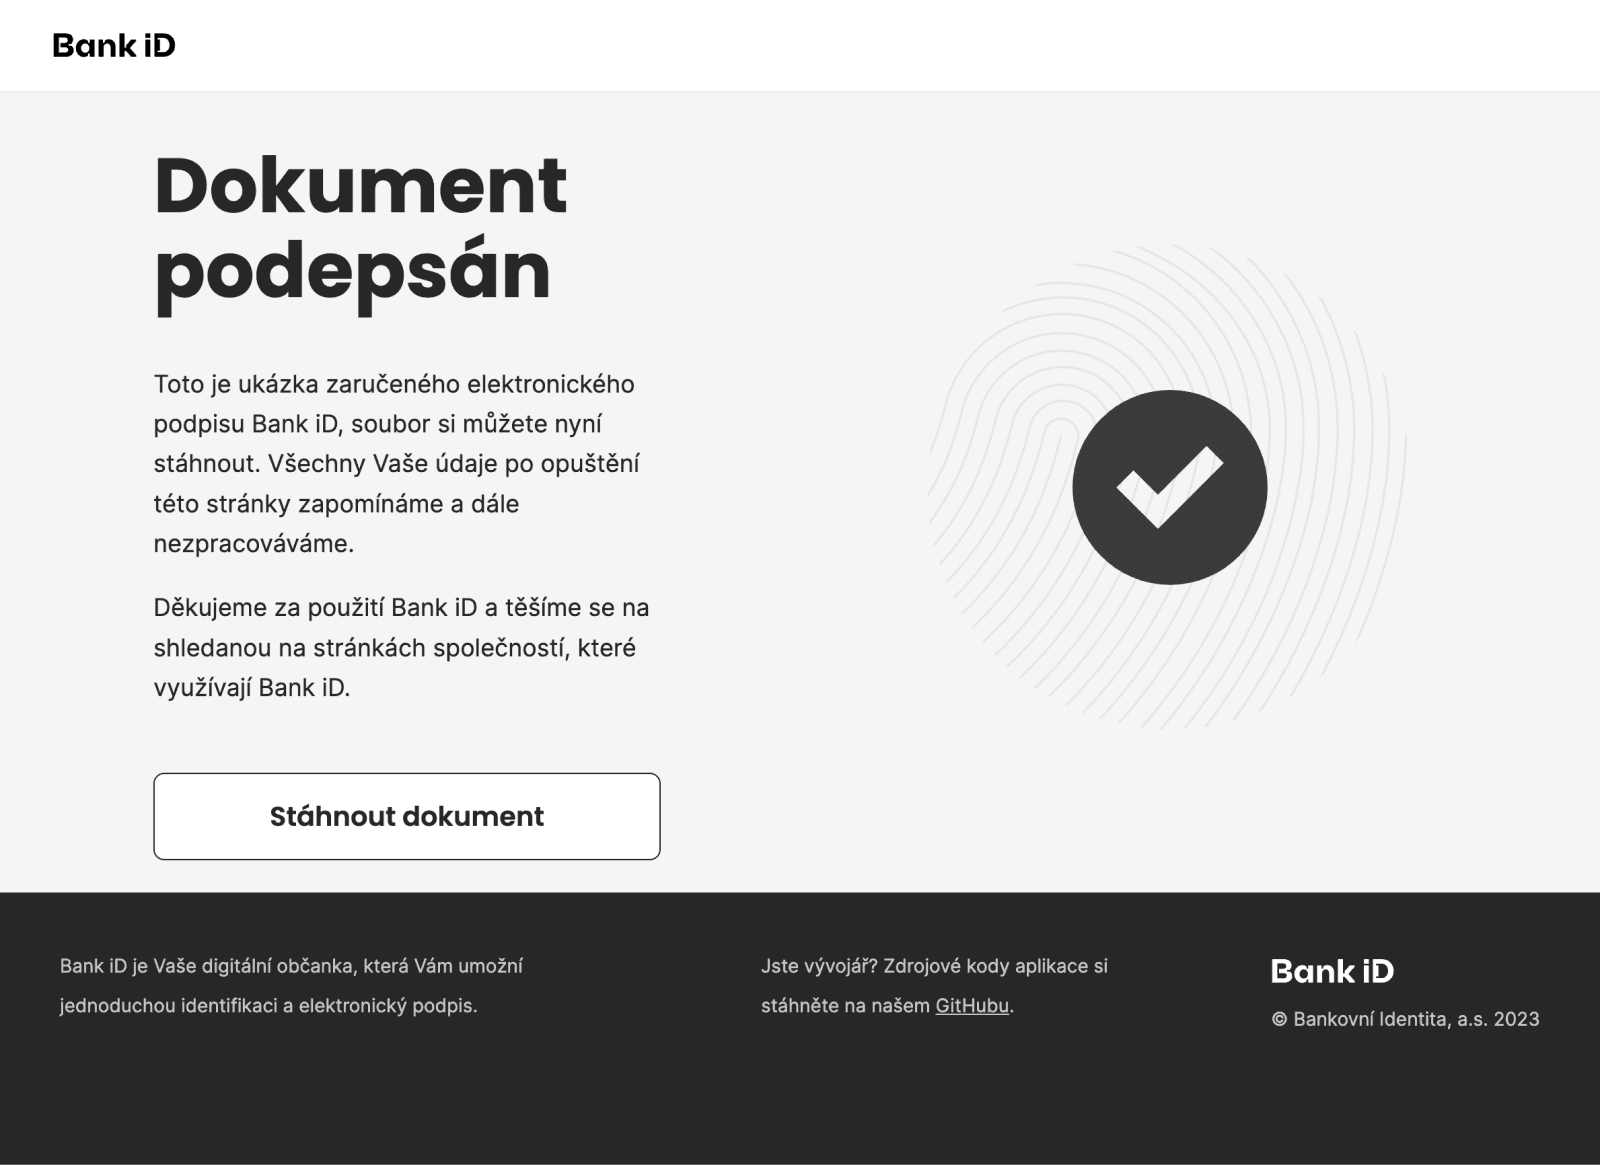
Task: Click the text "stáhněte na našem" before GitHub
Action: [x=845, y=1006]
